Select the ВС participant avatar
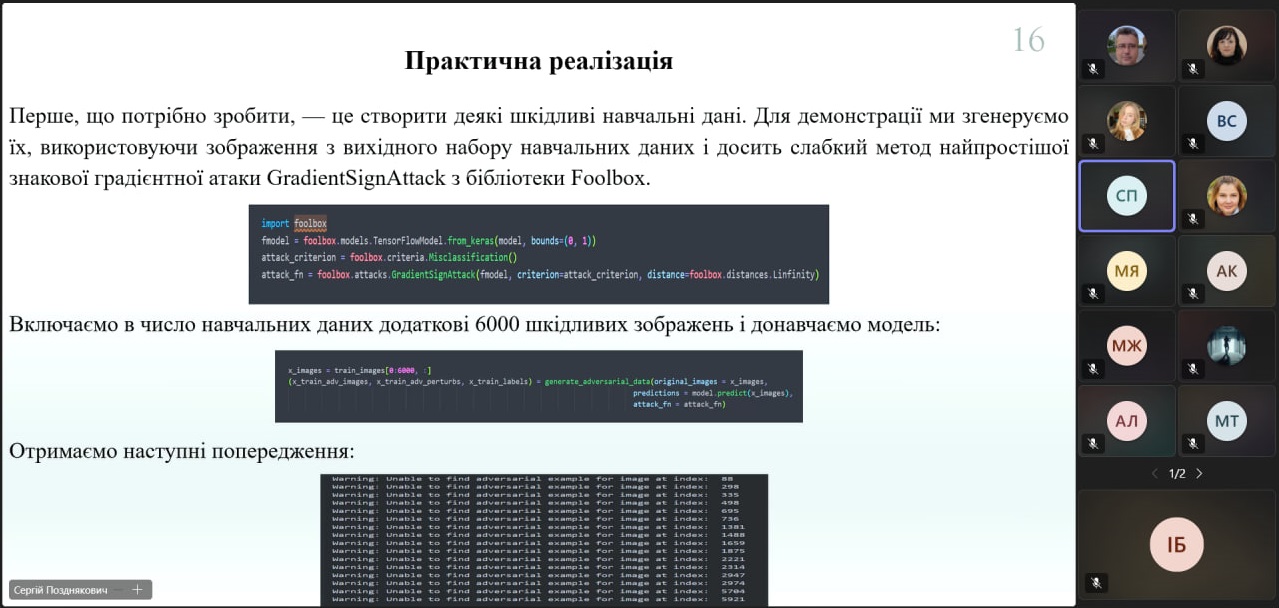The height and width of the screenshot is (608, 1279). (x=1226, y=121)
